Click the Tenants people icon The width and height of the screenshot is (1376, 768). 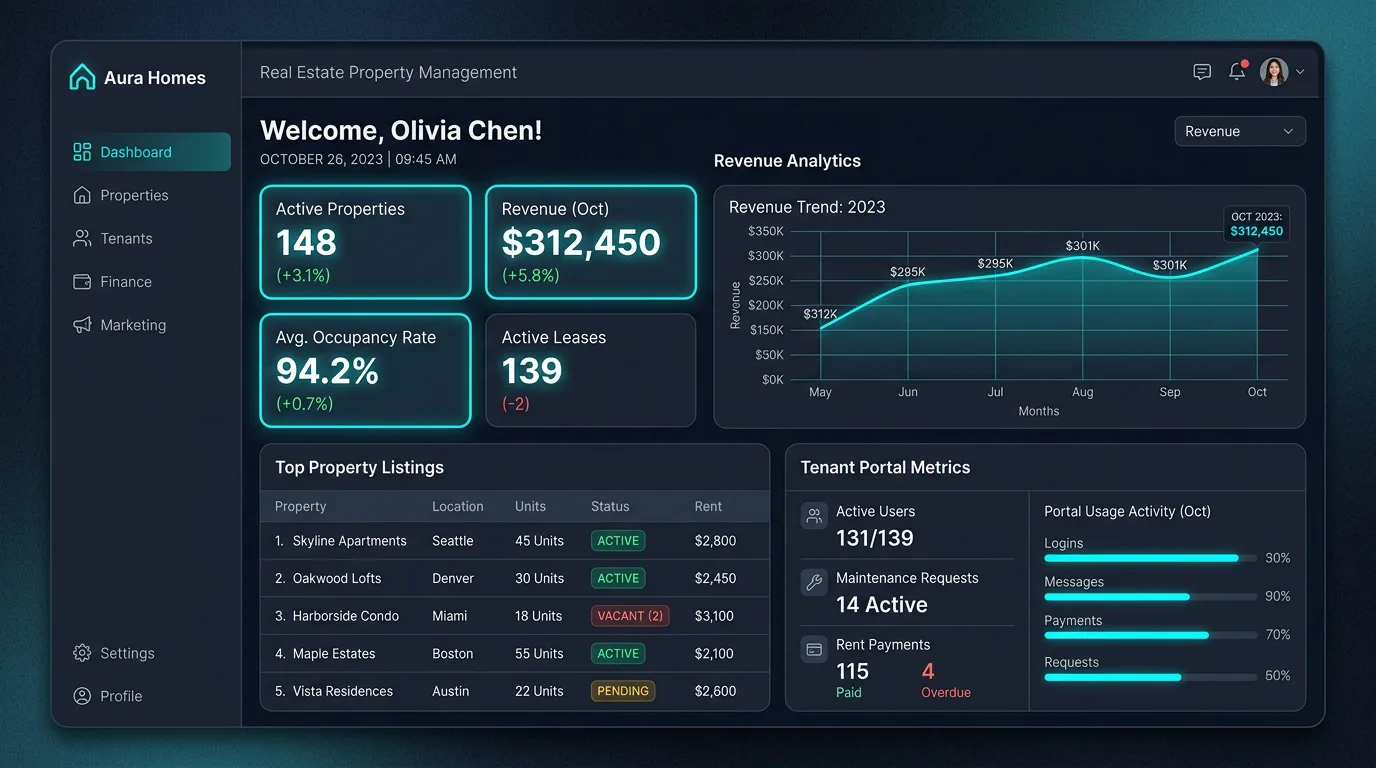click(x=82, y=238)
